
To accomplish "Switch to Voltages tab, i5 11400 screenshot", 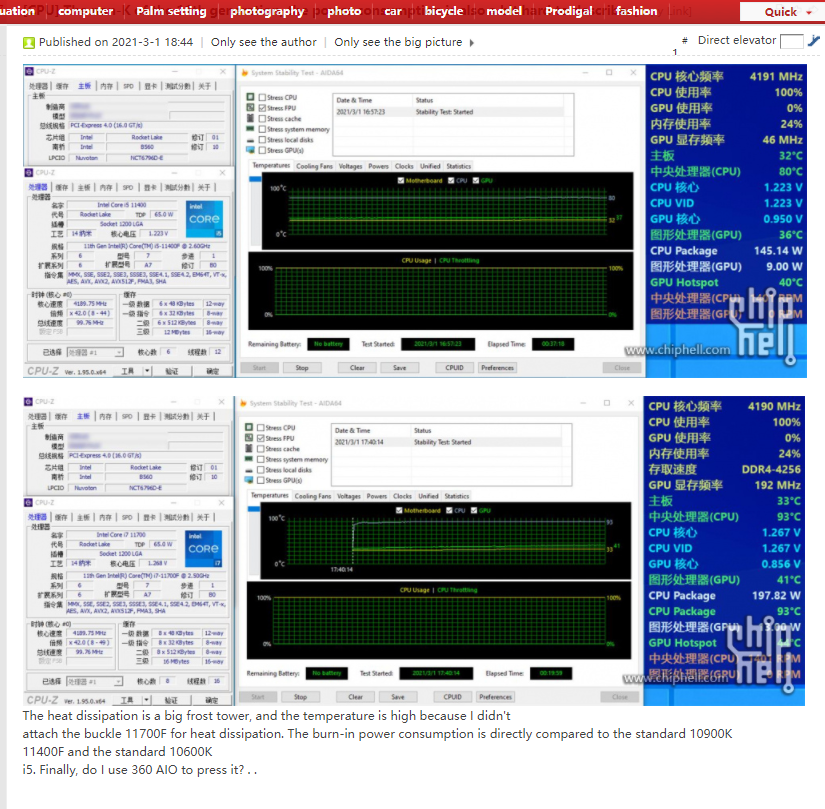I will coord(350,166).
